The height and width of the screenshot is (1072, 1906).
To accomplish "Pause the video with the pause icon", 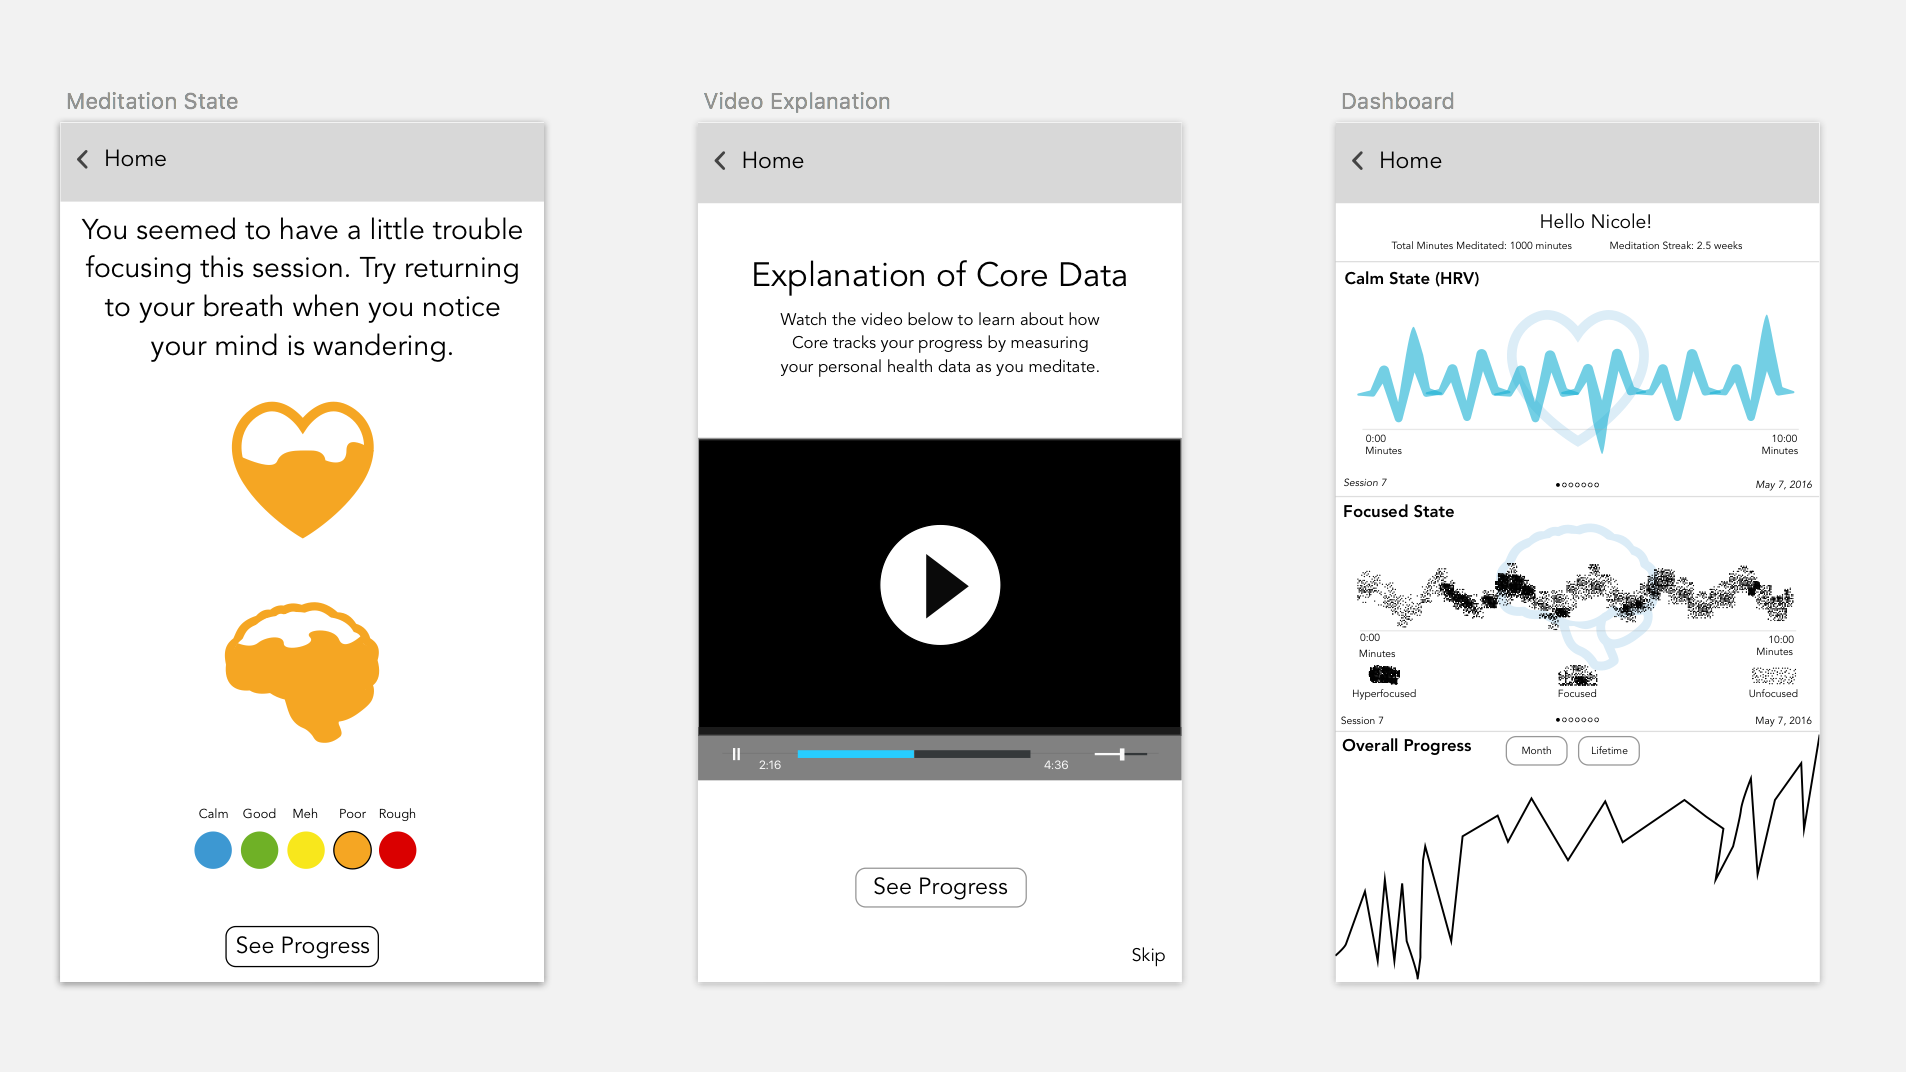I will click(736, 754).
